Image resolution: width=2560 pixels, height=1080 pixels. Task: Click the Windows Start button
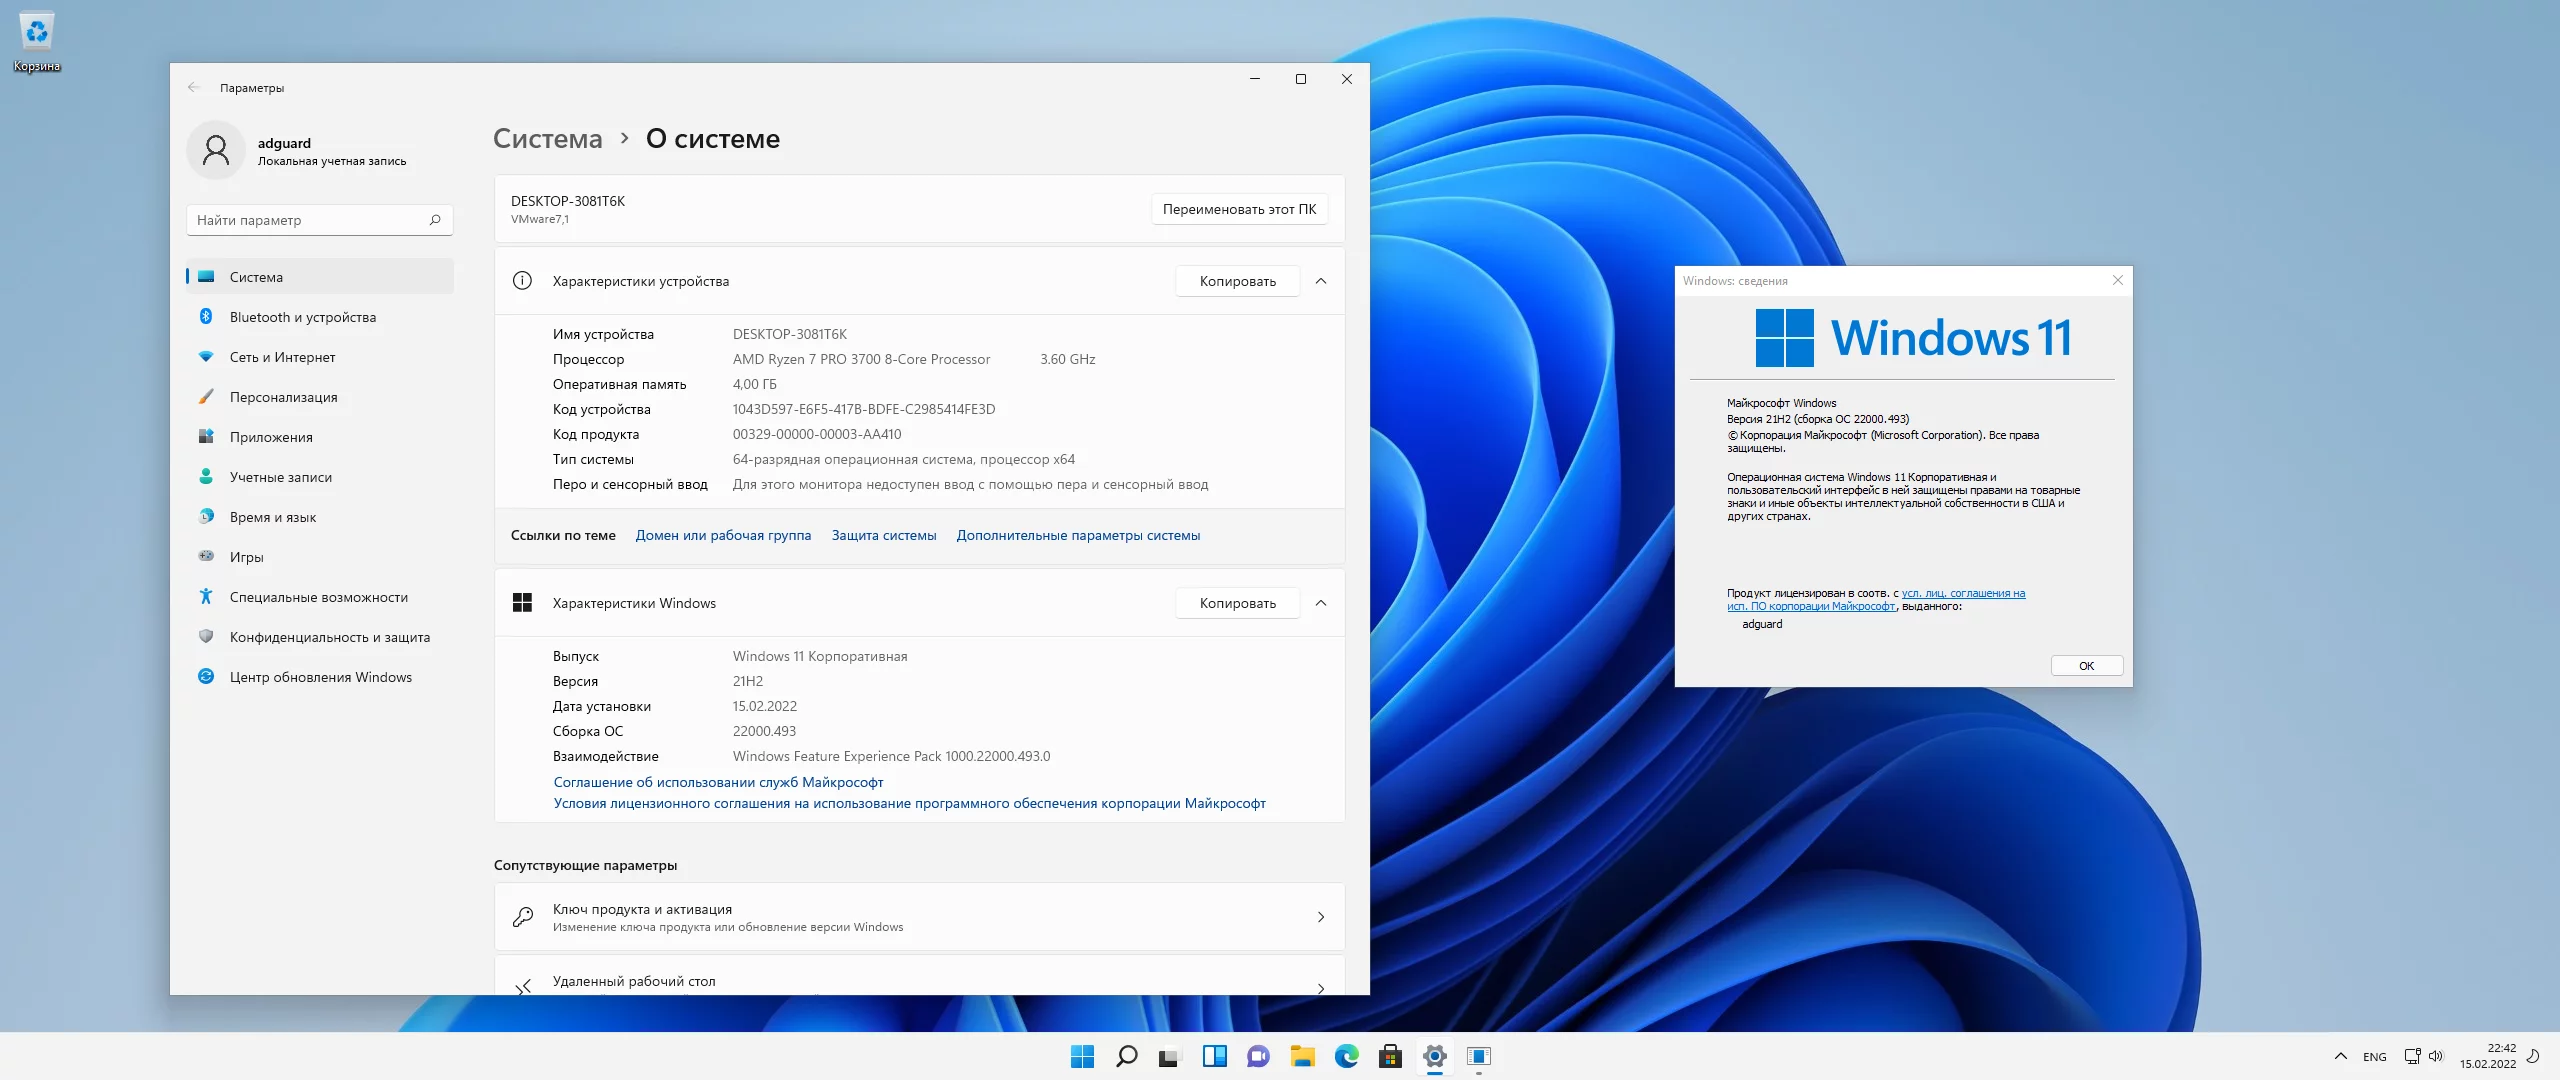pos(1082,1056)
